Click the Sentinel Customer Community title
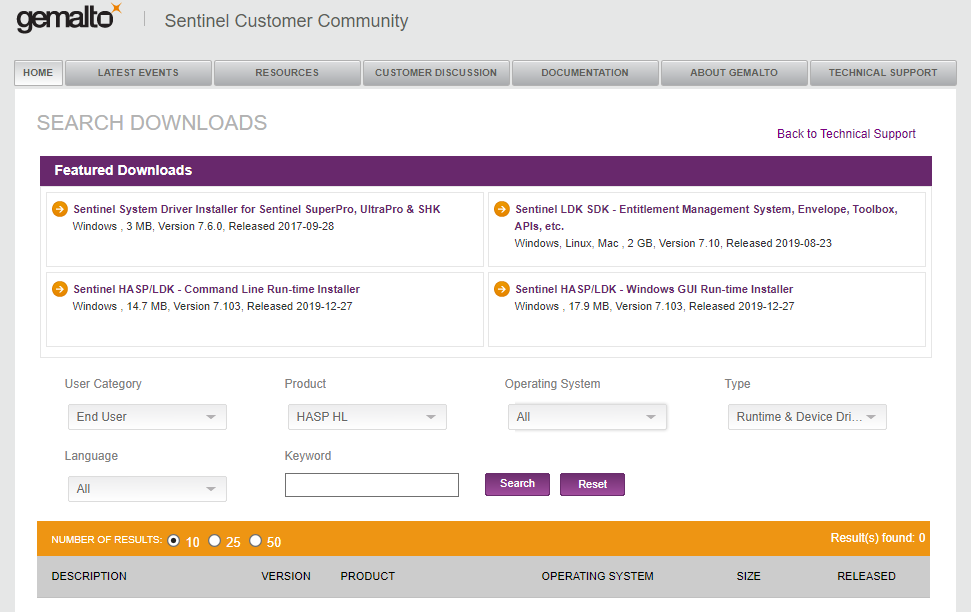Image resolution: width=971 pixels, height=612 pixels. pyautogui.click(x=286, y=21)
